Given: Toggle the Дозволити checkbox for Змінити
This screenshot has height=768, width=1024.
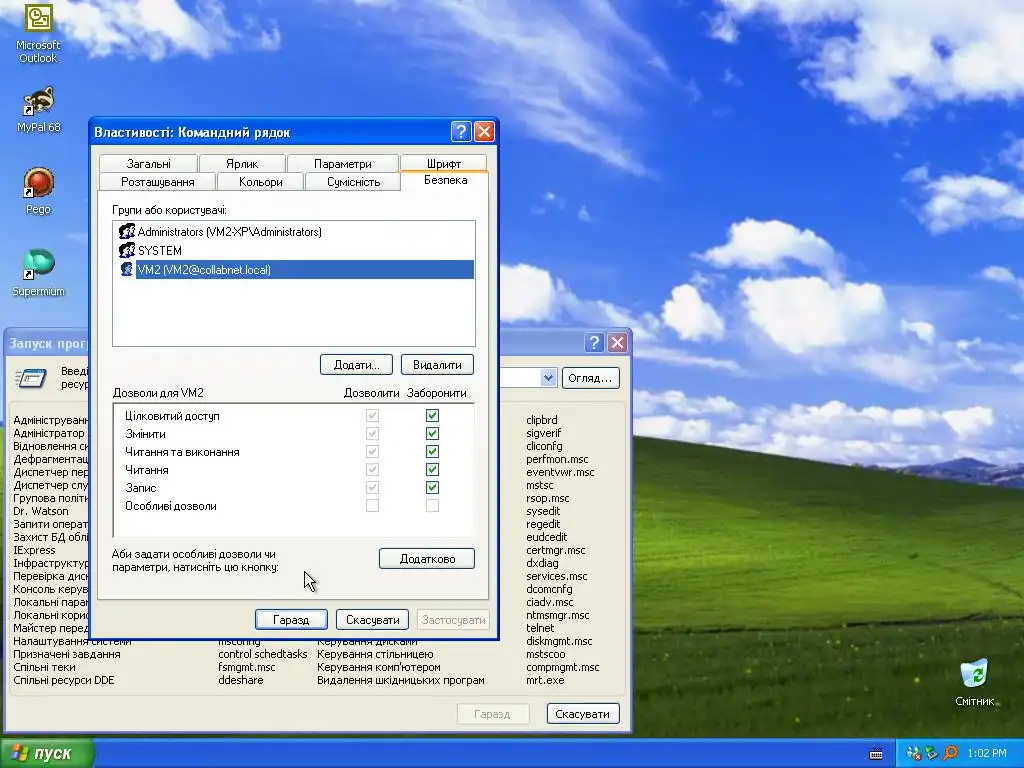Looking at the screenshot, I should (372, 434).
